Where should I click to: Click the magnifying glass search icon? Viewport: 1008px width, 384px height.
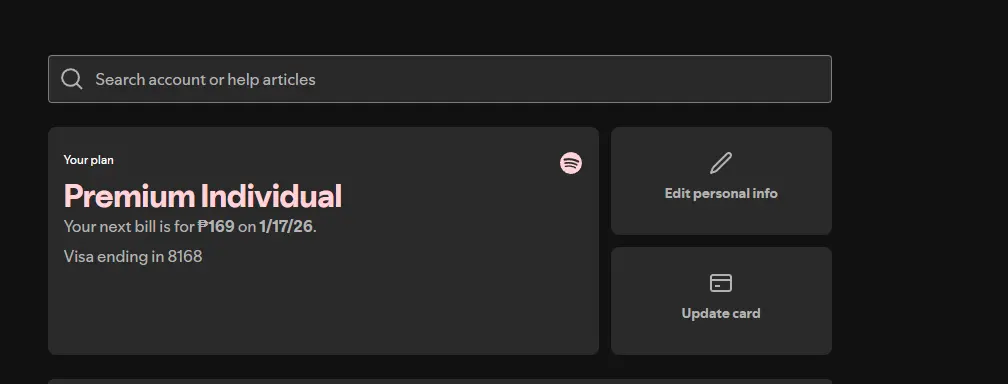coord(71,79)
